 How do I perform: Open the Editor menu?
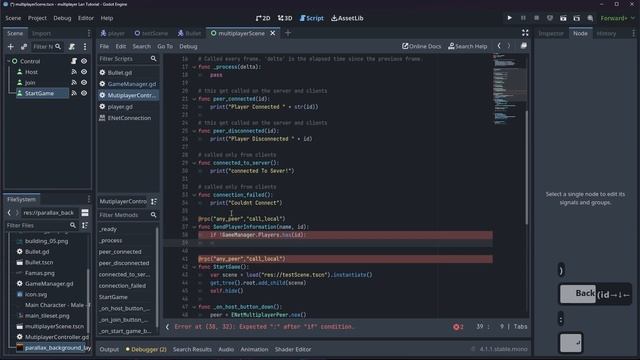(x=86, y=18)
